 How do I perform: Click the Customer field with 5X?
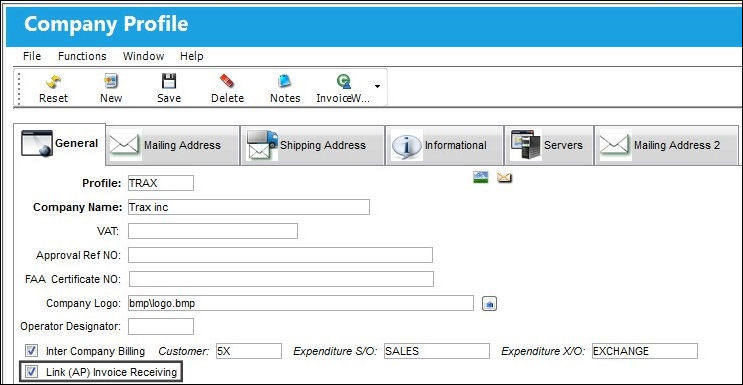tap(249, 351)
